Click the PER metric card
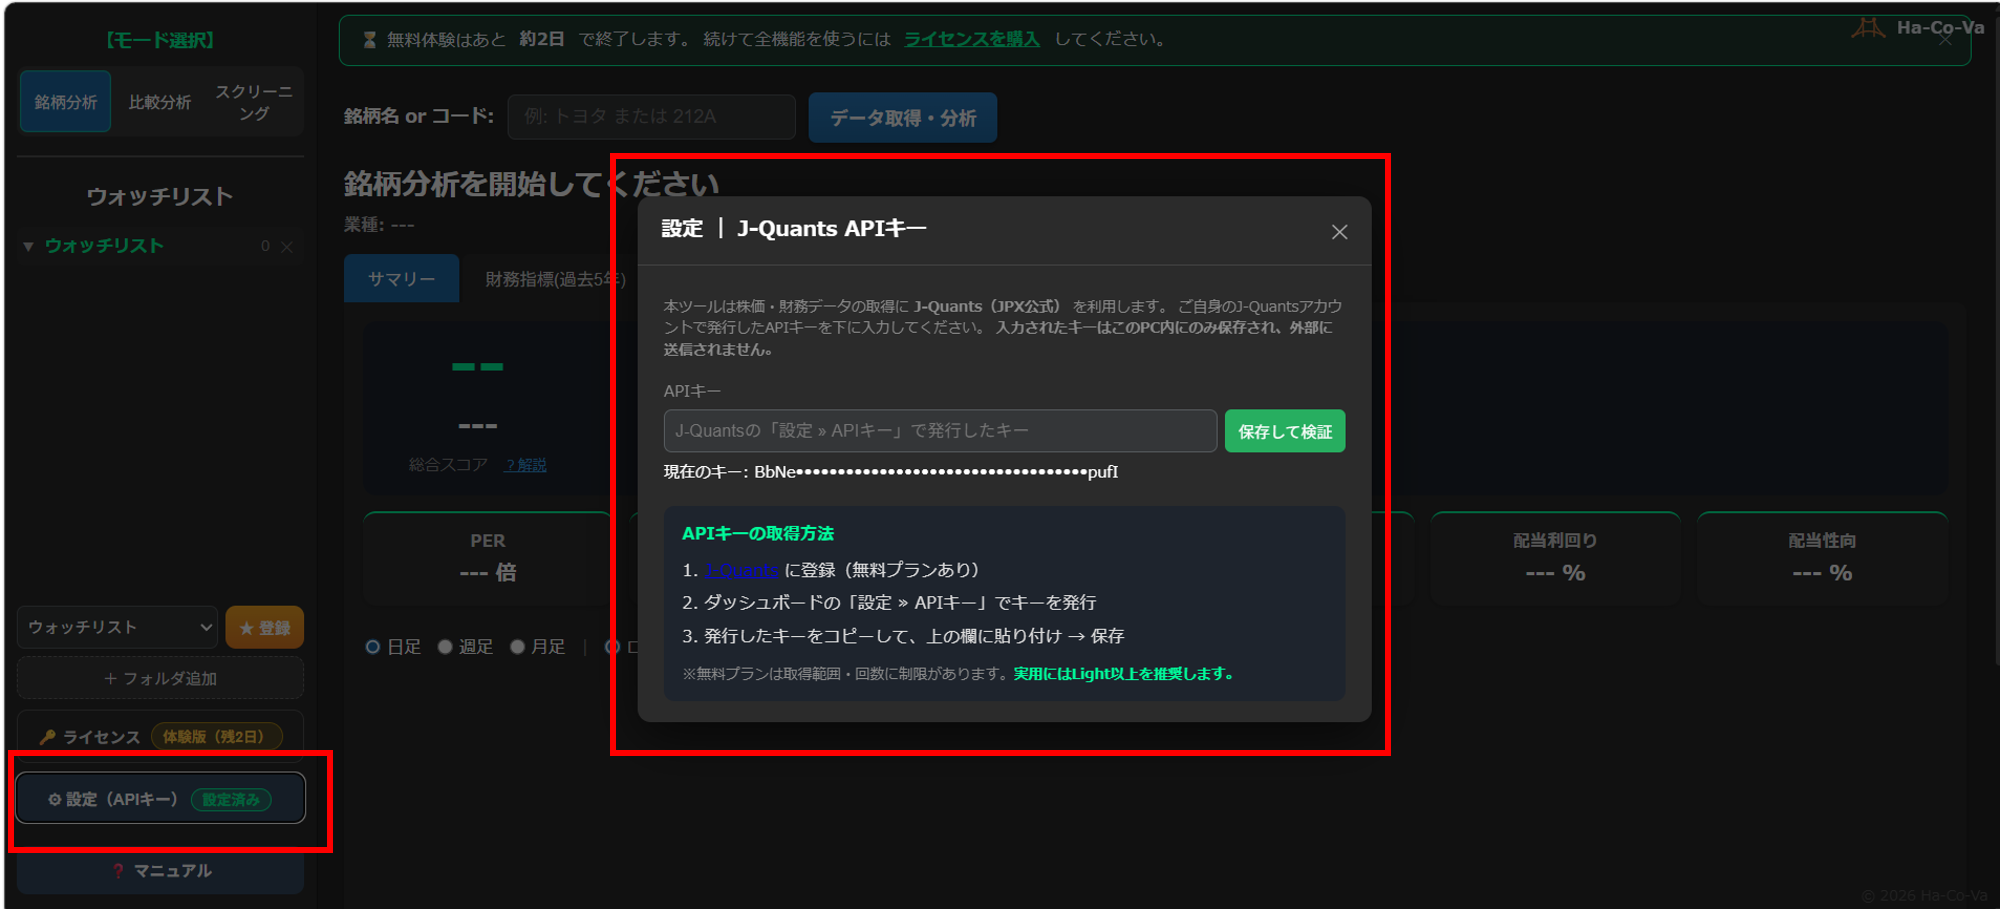This screenshot has height=909, width=2000. (488, 558)
